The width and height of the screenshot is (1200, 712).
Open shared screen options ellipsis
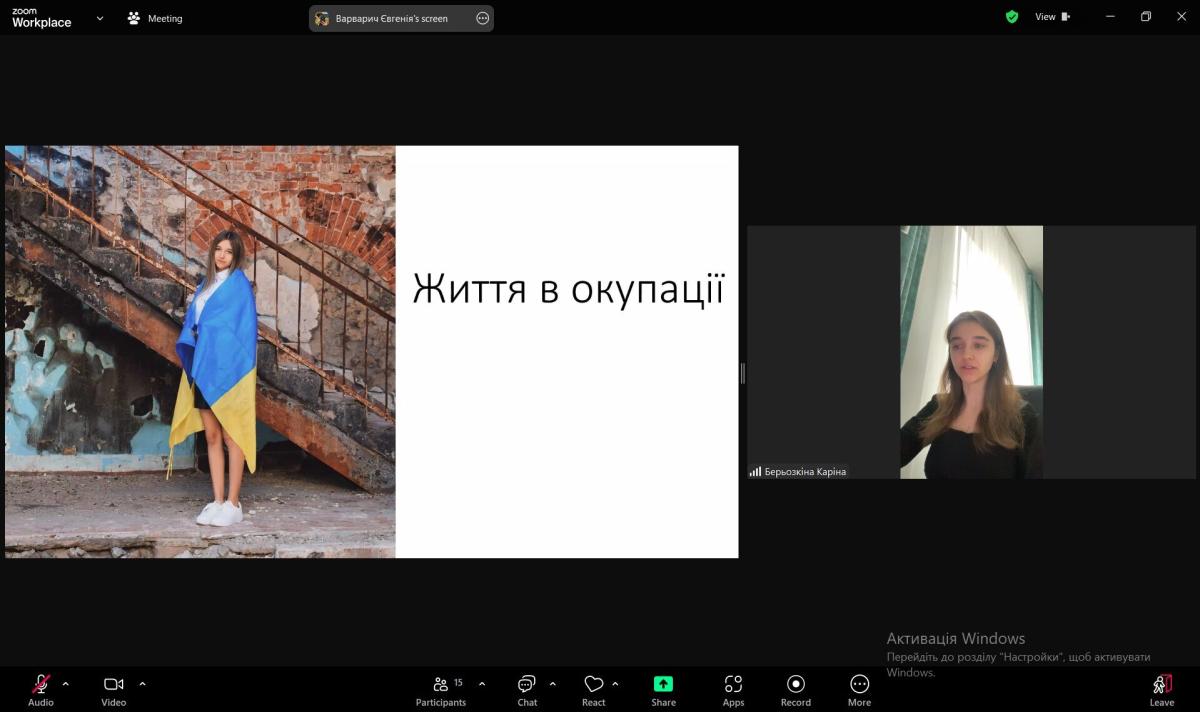point(483,18)
